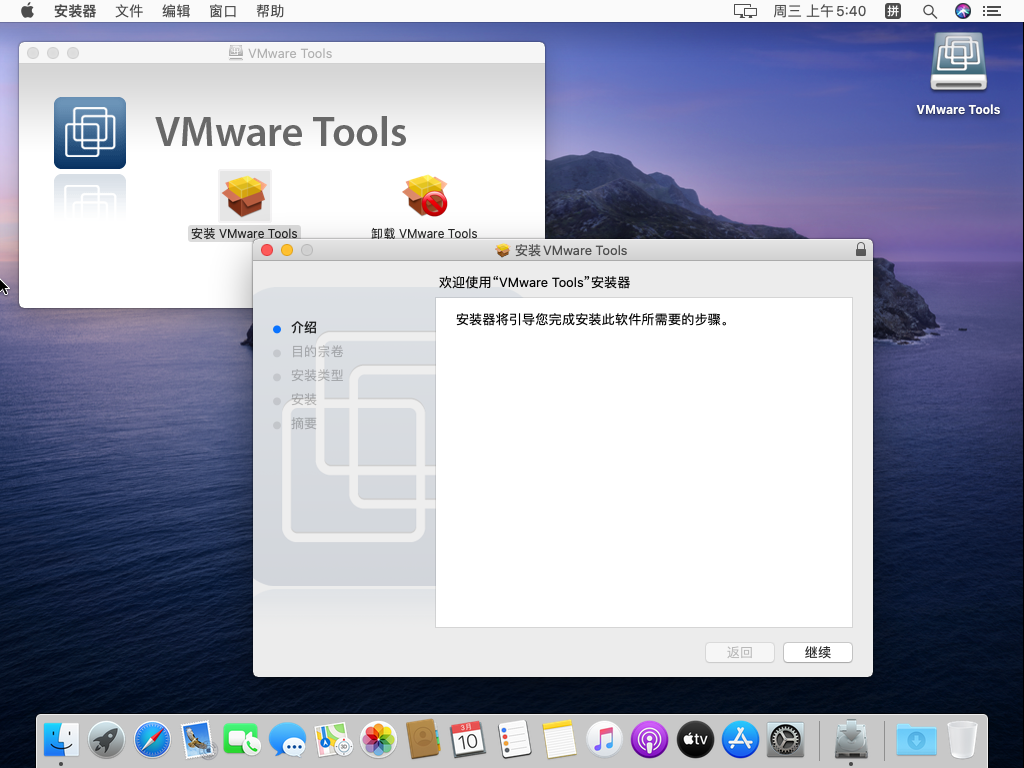Open the Photos app in Dock

379,740
